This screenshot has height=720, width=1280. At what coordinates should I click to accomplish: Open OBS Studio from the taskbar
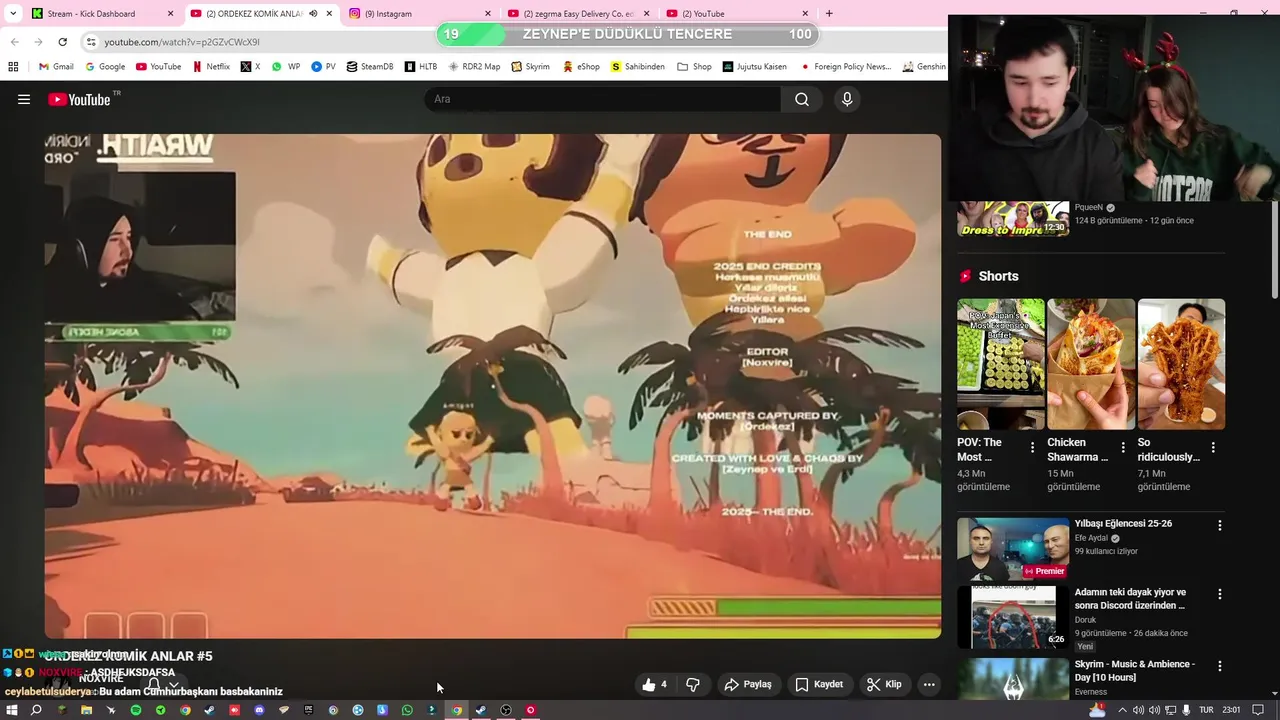tap(506, 710)
